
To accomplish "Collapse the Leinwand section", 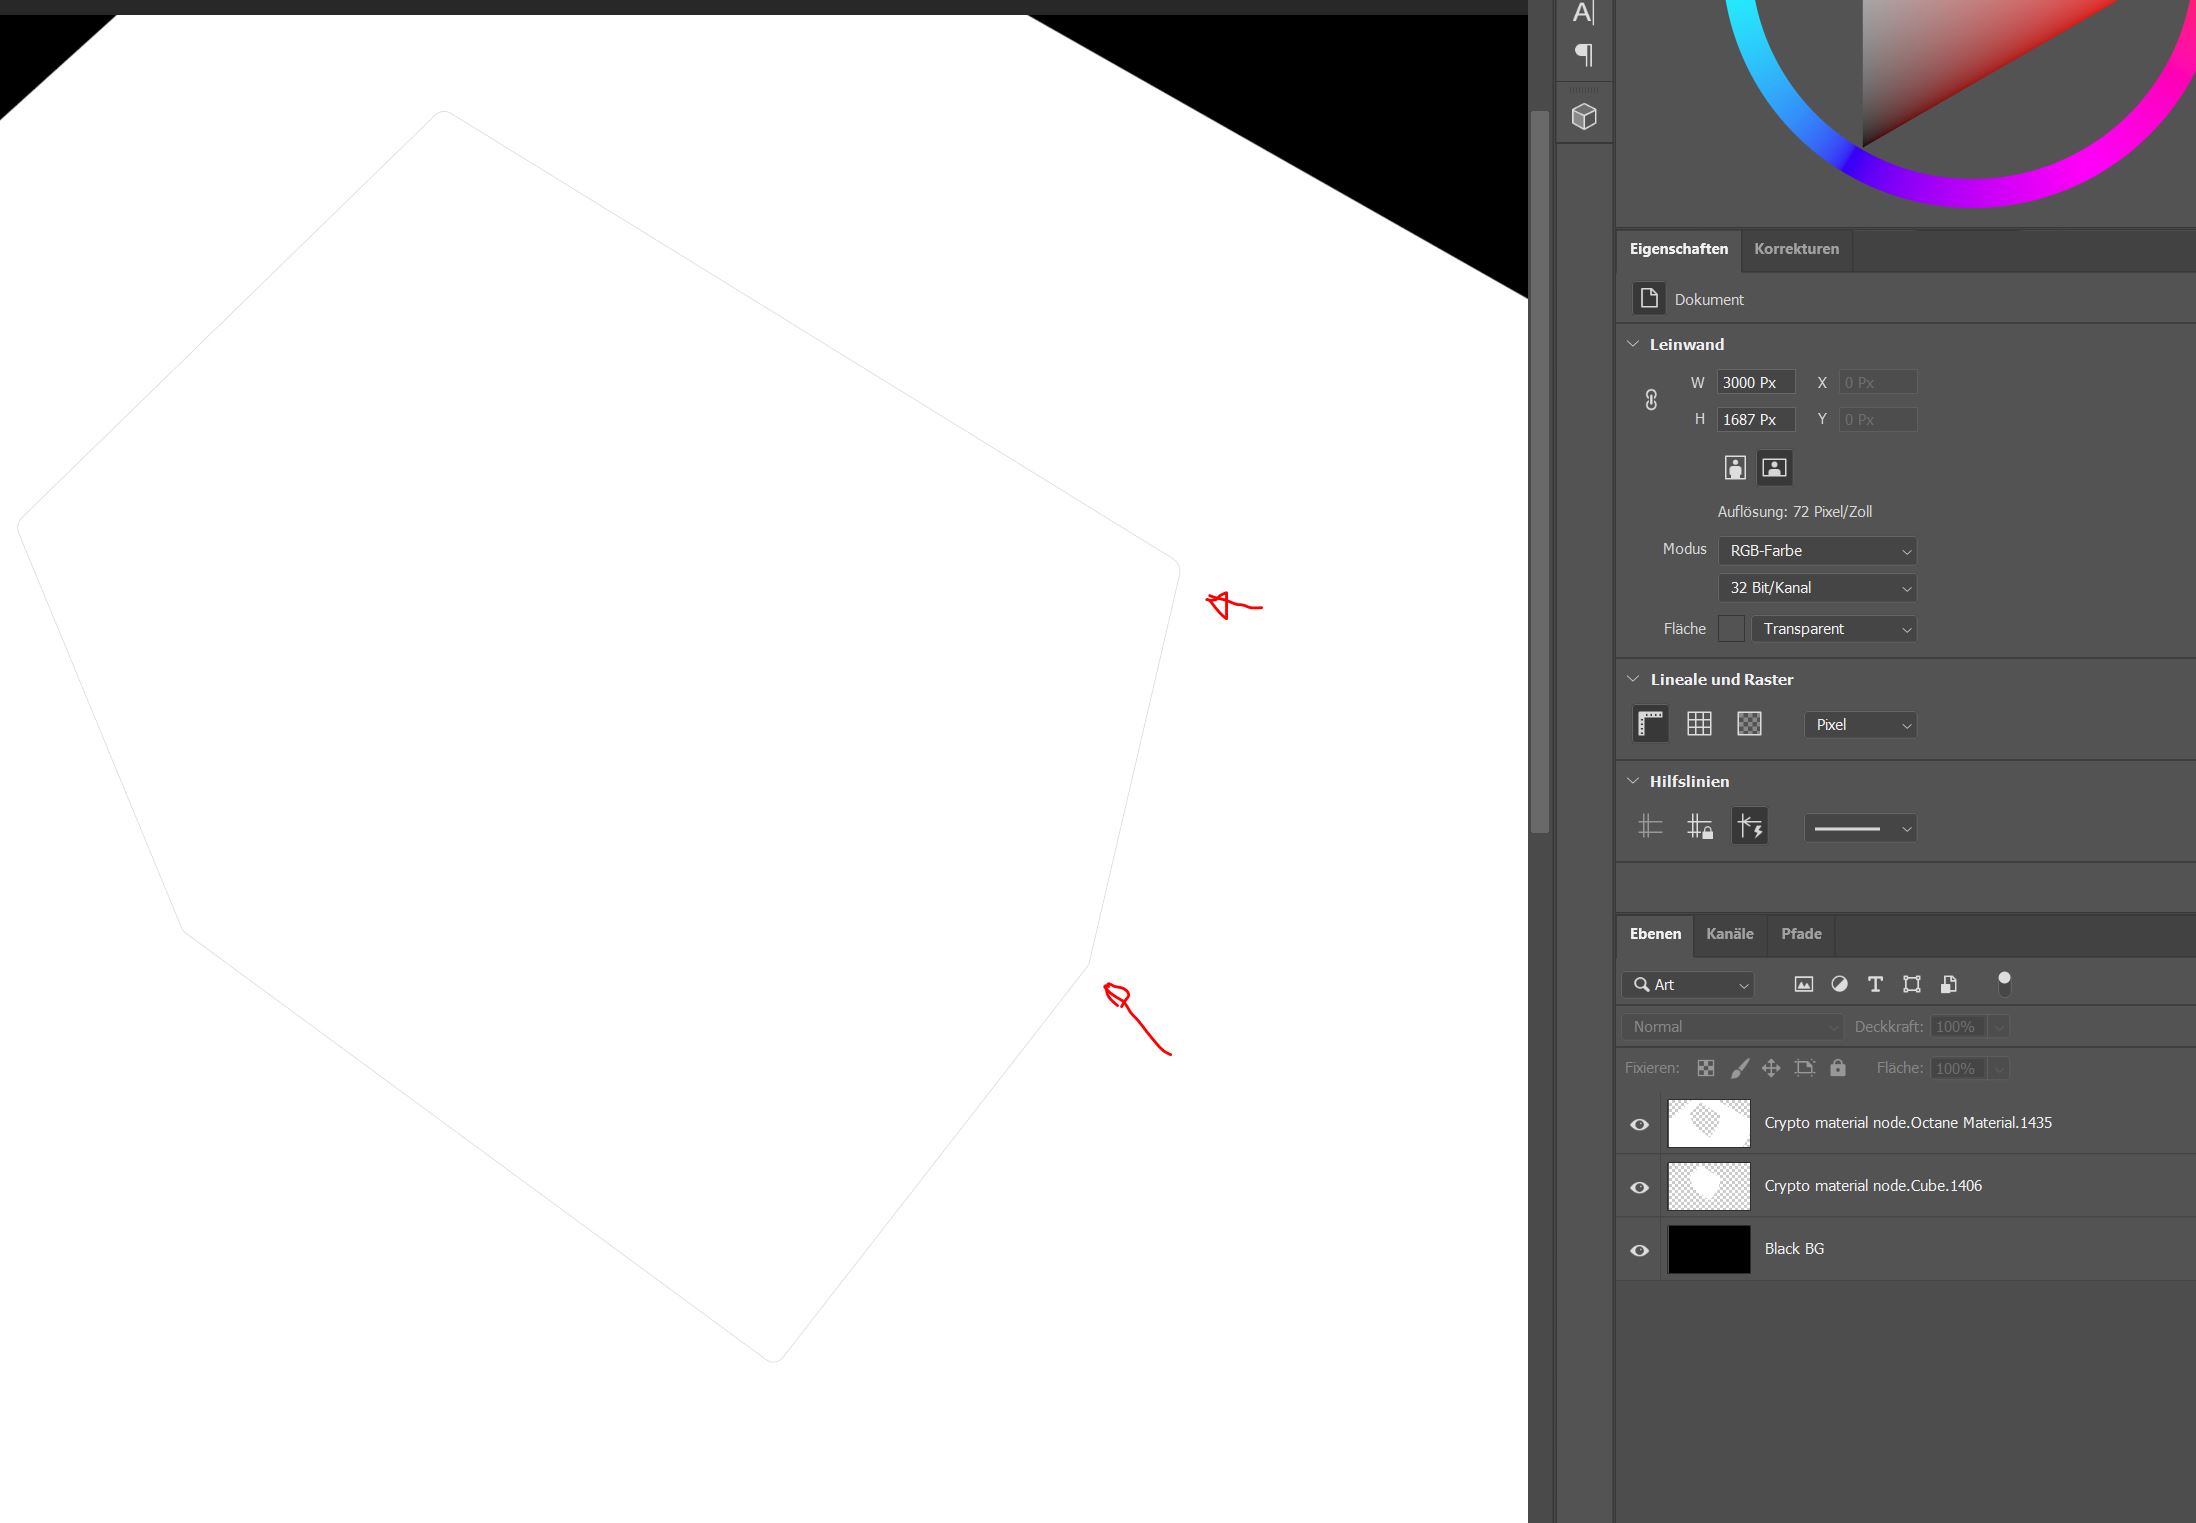I will tap(1633, 344).
